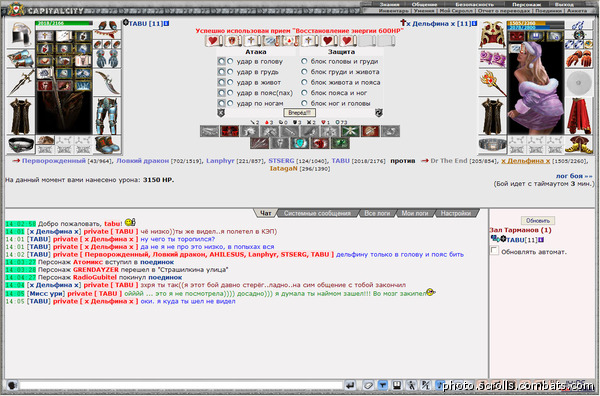Use the first heart scroll ability
600x396 pixels.
tap(213, 41)
